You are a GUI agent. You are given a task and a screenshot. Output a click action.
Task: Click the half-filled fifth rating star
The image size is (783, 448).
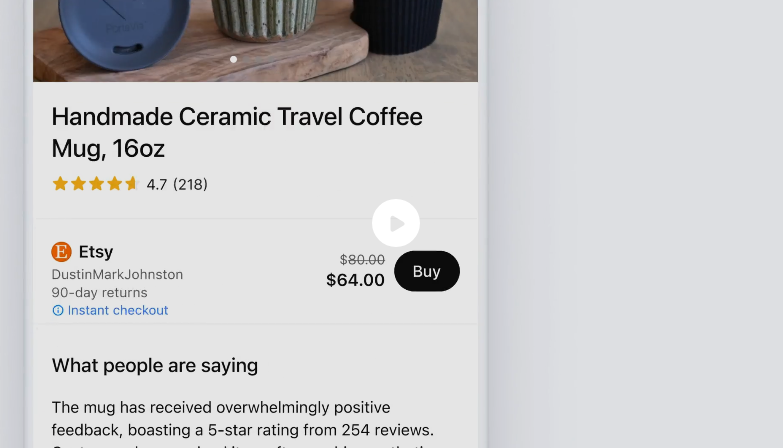point(132,184)
